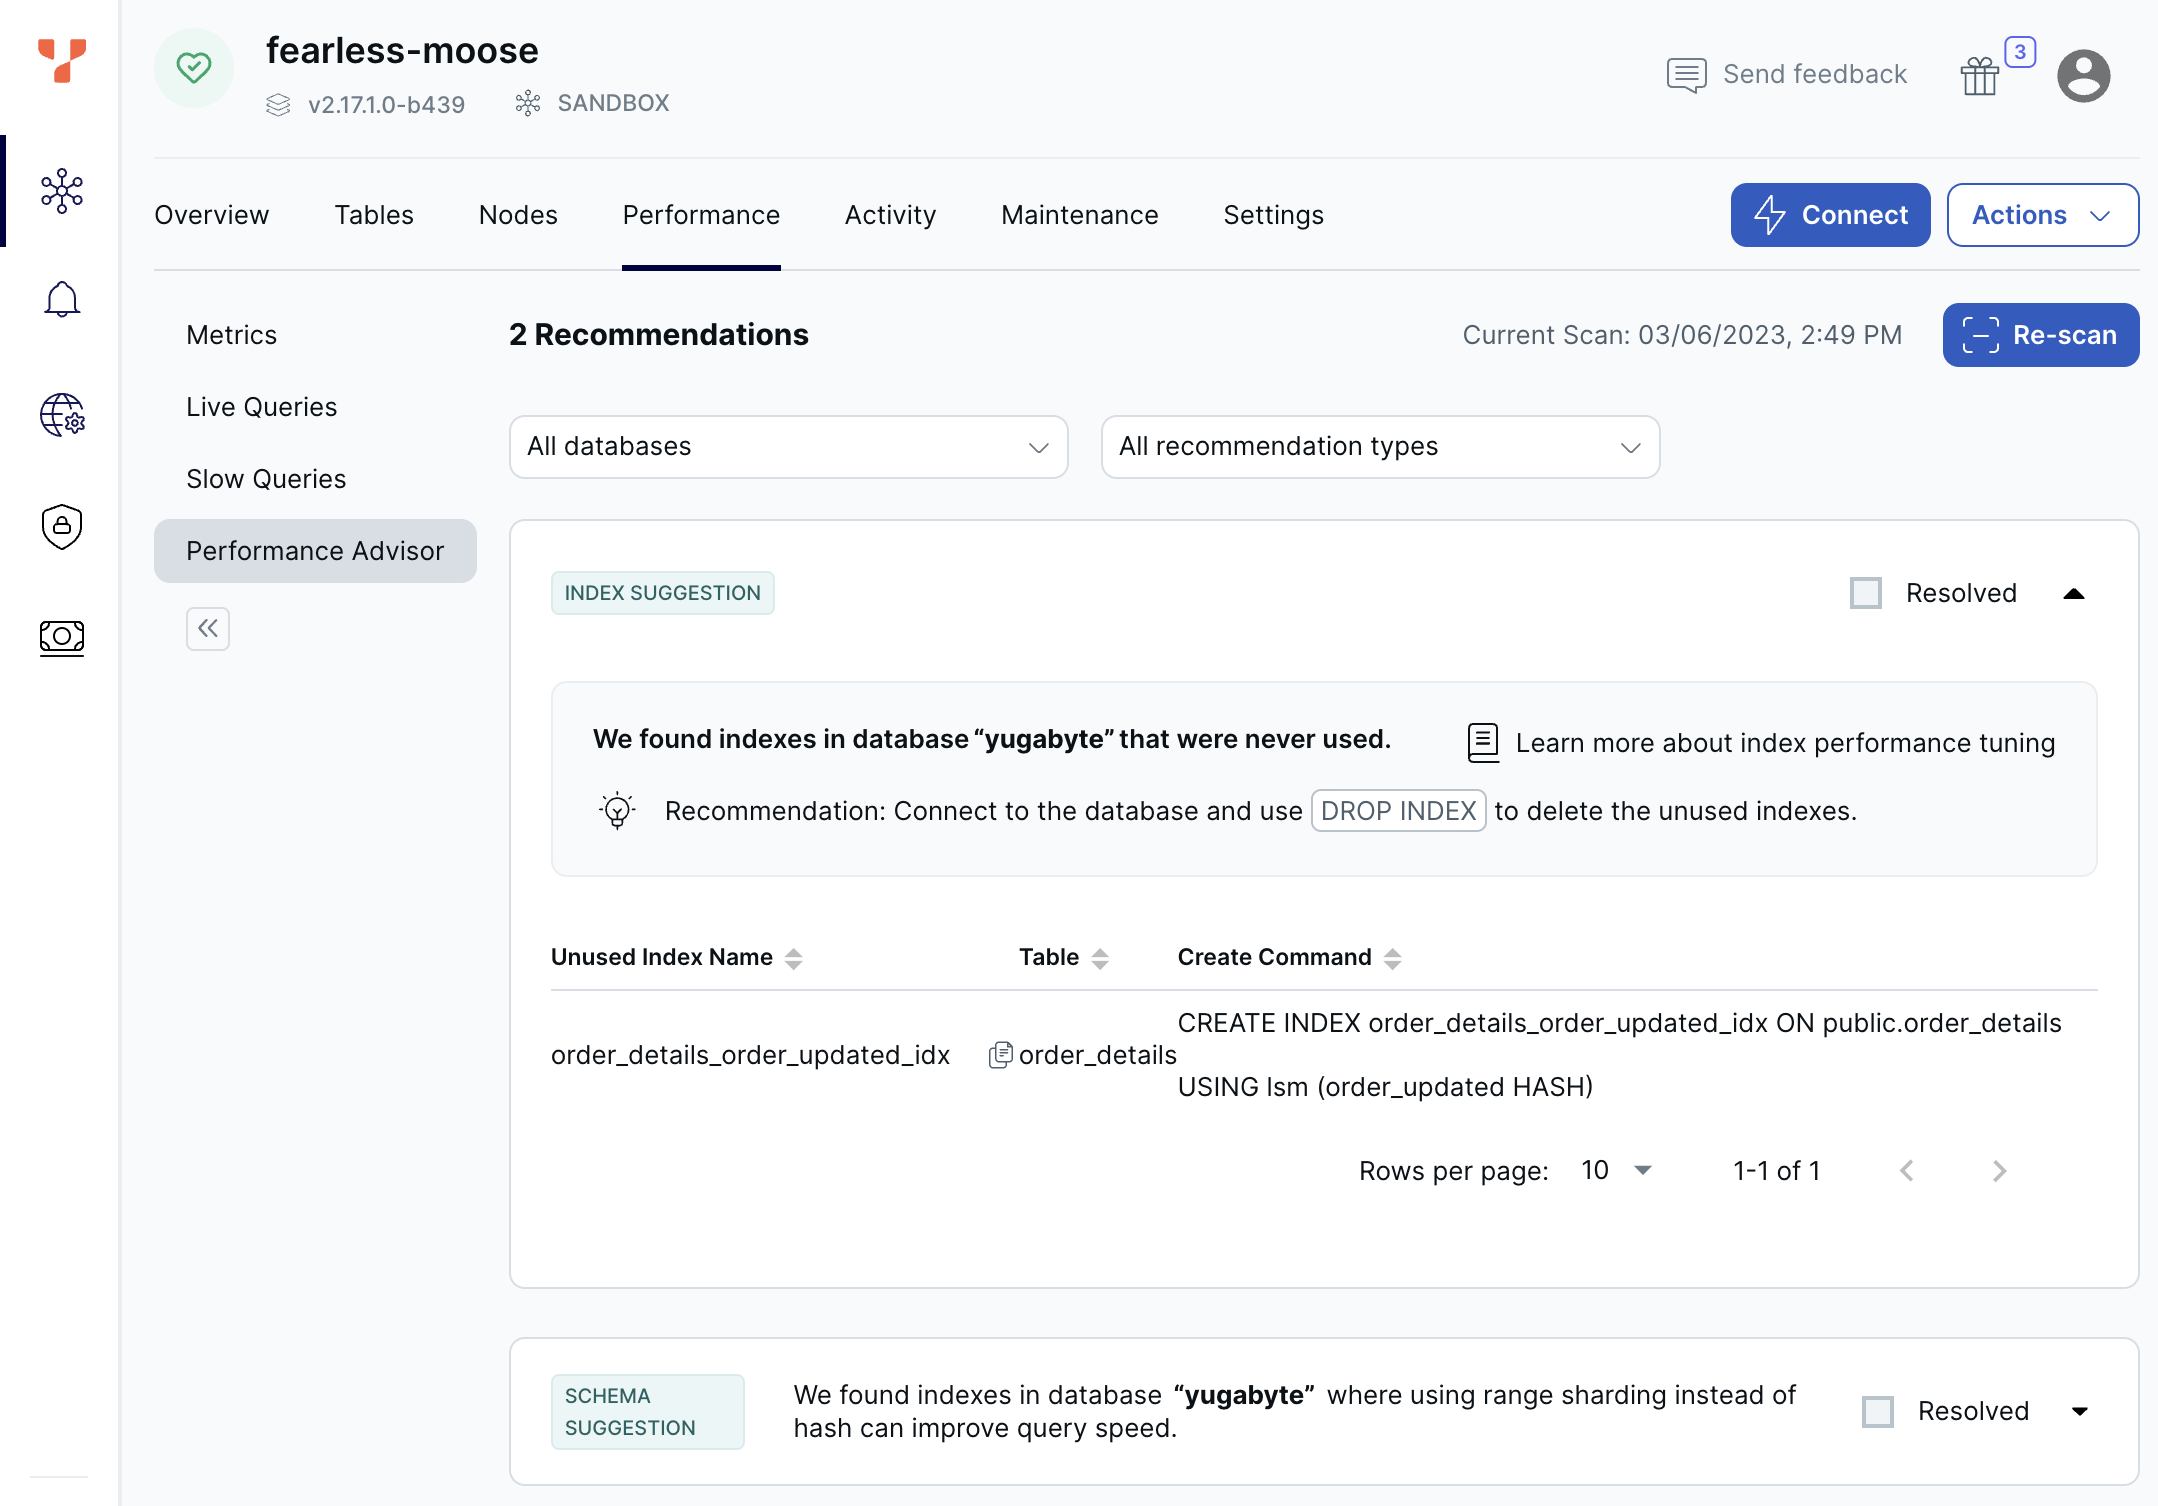Screen dimensions: 2158x1506
Task: Mark the index suggestion as Resolved
Action: coord(1866,592)
